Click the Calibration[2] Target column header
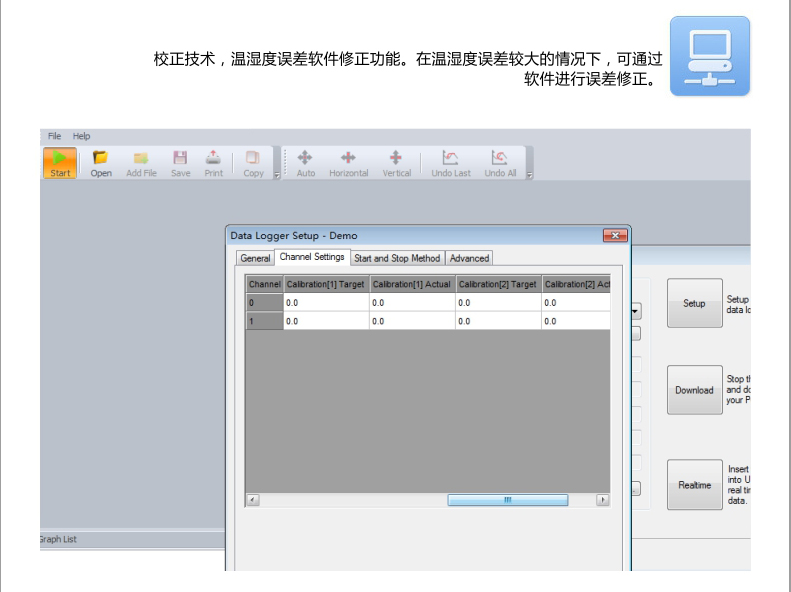Screen dimensions: 791x592 [x=498, y=284]
